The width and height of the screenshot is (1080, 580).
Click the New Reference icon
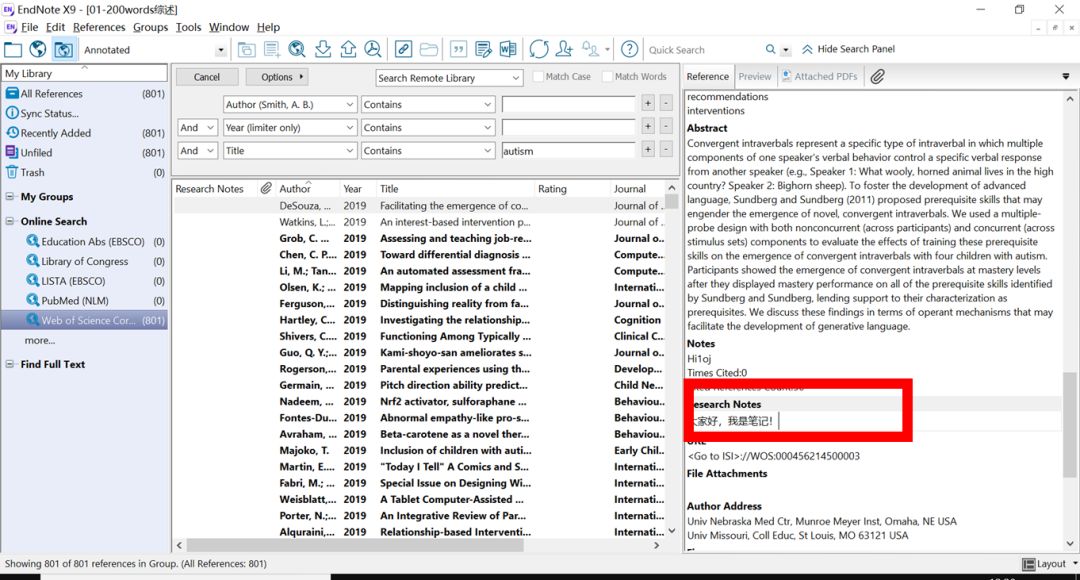coord(271,50)
